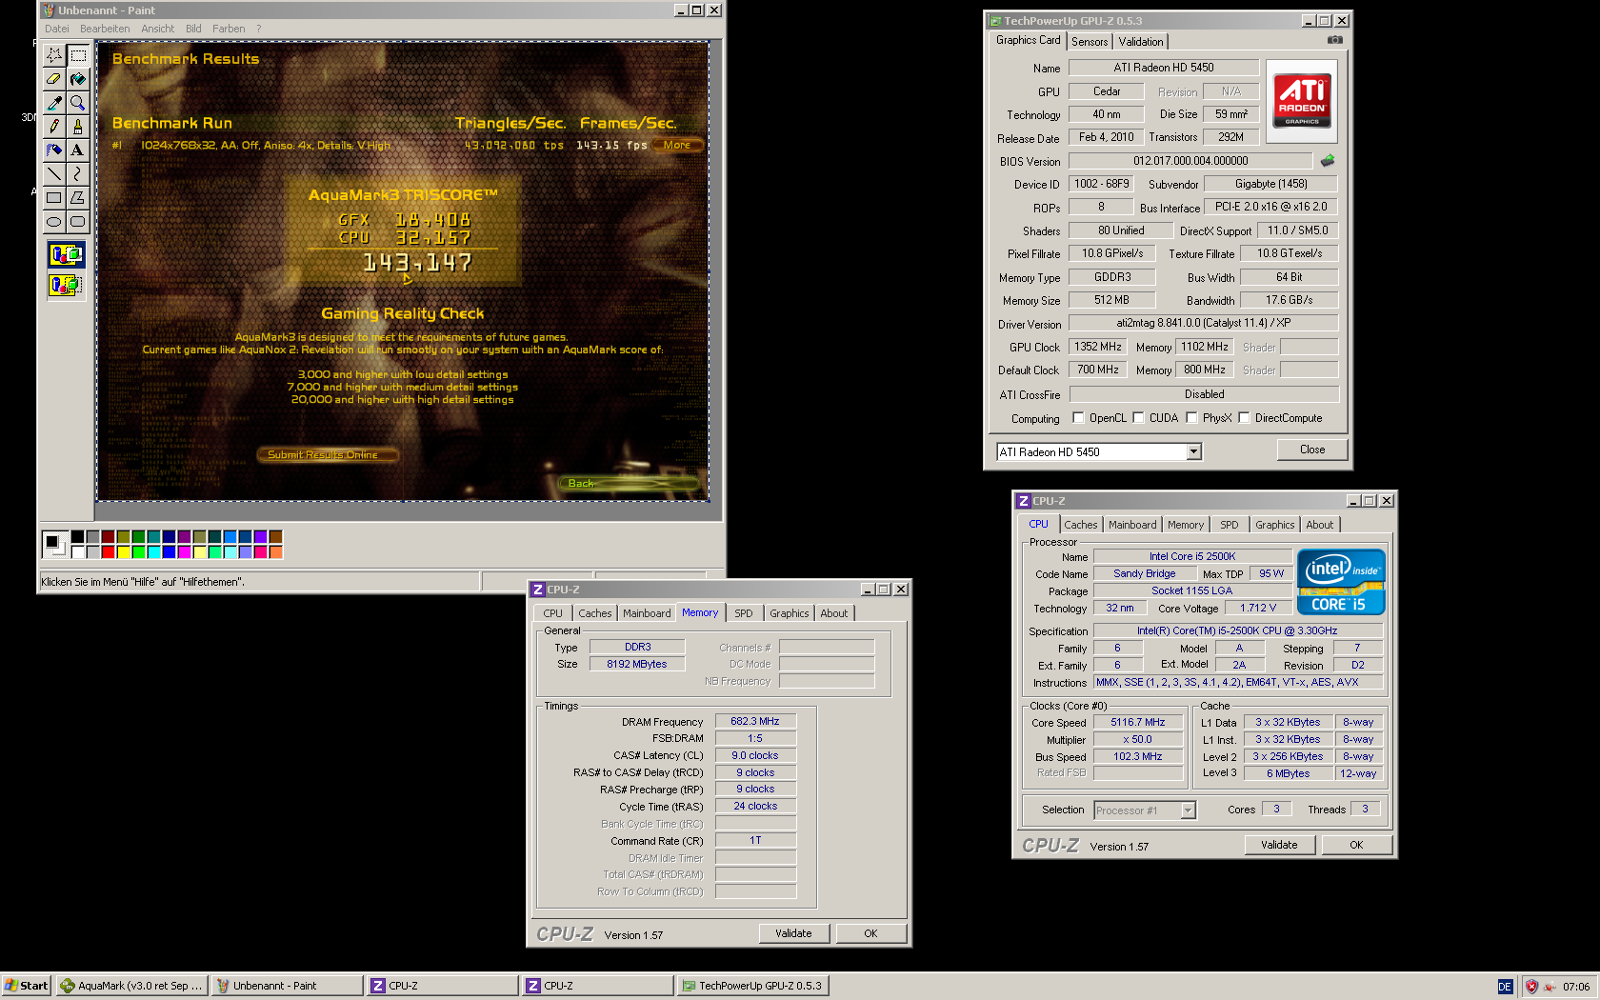Click the DE language indicator in tray
The width and height of the screenshot is (1600, 1000).
[x=1505, y=986]
